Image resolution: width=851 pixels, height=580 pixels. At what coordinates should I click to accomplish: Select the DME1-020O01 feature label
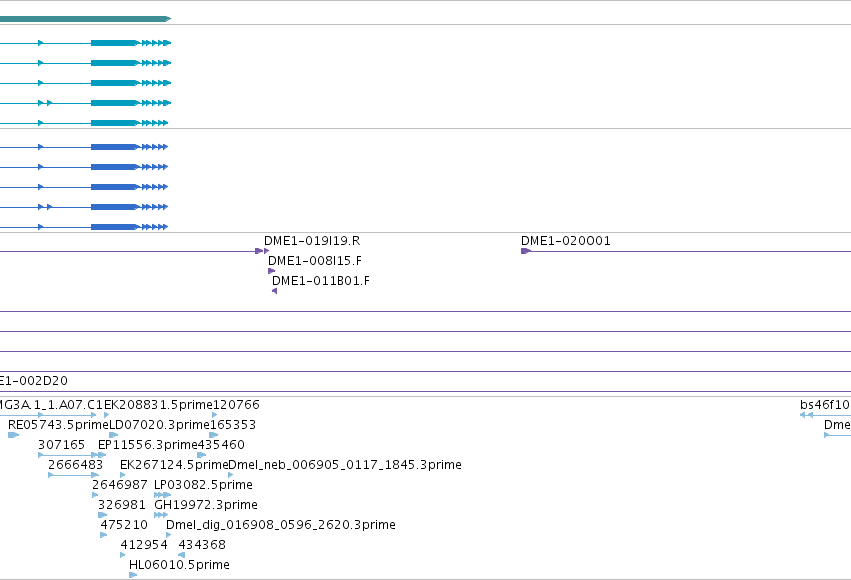[x=566, y=241]
